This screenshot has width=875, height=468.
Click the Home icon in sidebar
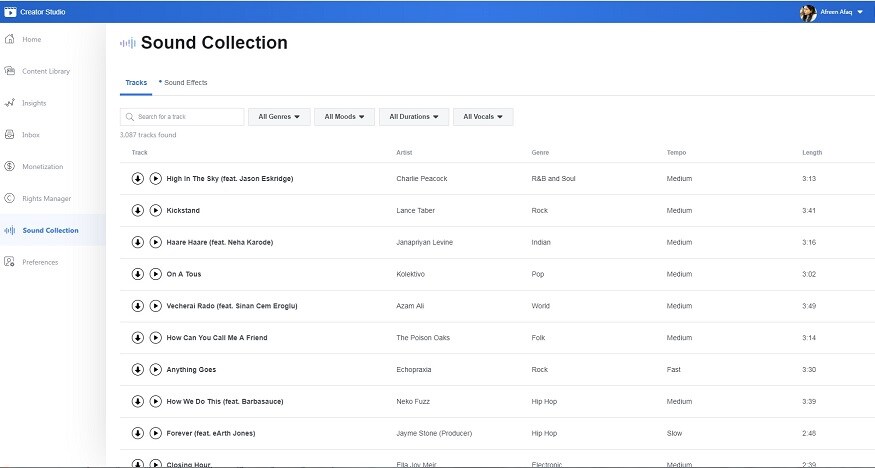pos(10,39)
